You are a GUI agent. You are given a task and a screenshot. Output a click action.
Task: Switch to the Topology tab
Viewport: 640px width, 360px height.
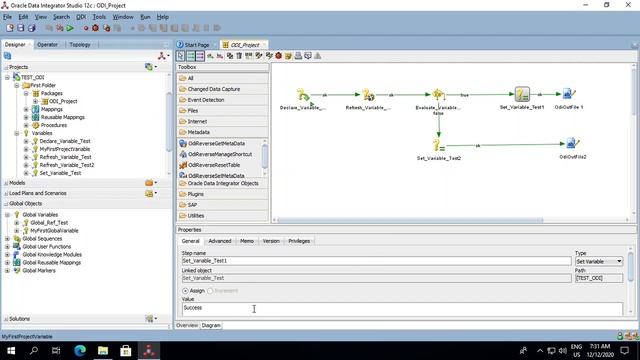coord(80,44)
